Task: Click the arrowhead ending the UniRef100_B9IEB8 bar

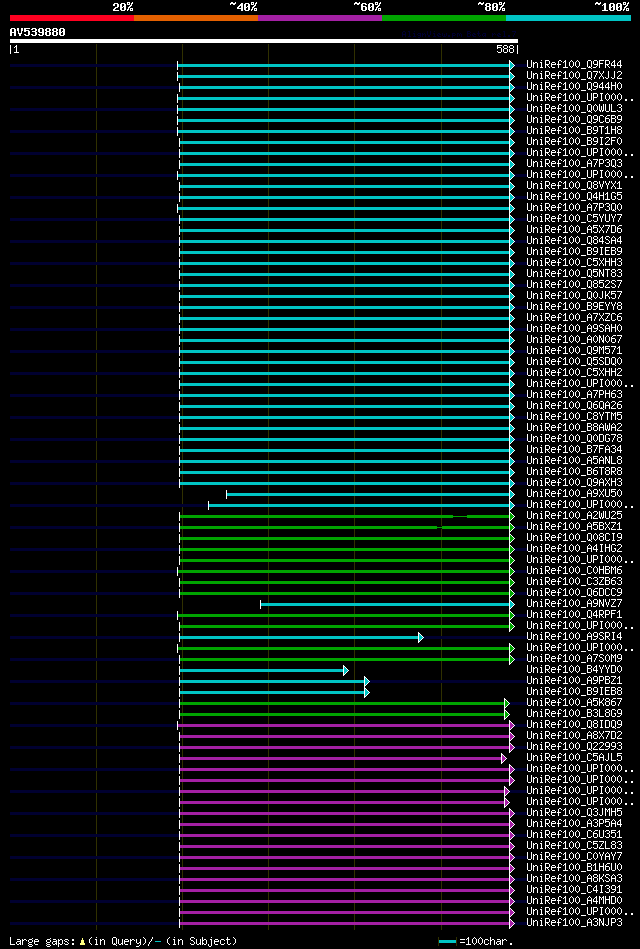Action: point(367,692)
